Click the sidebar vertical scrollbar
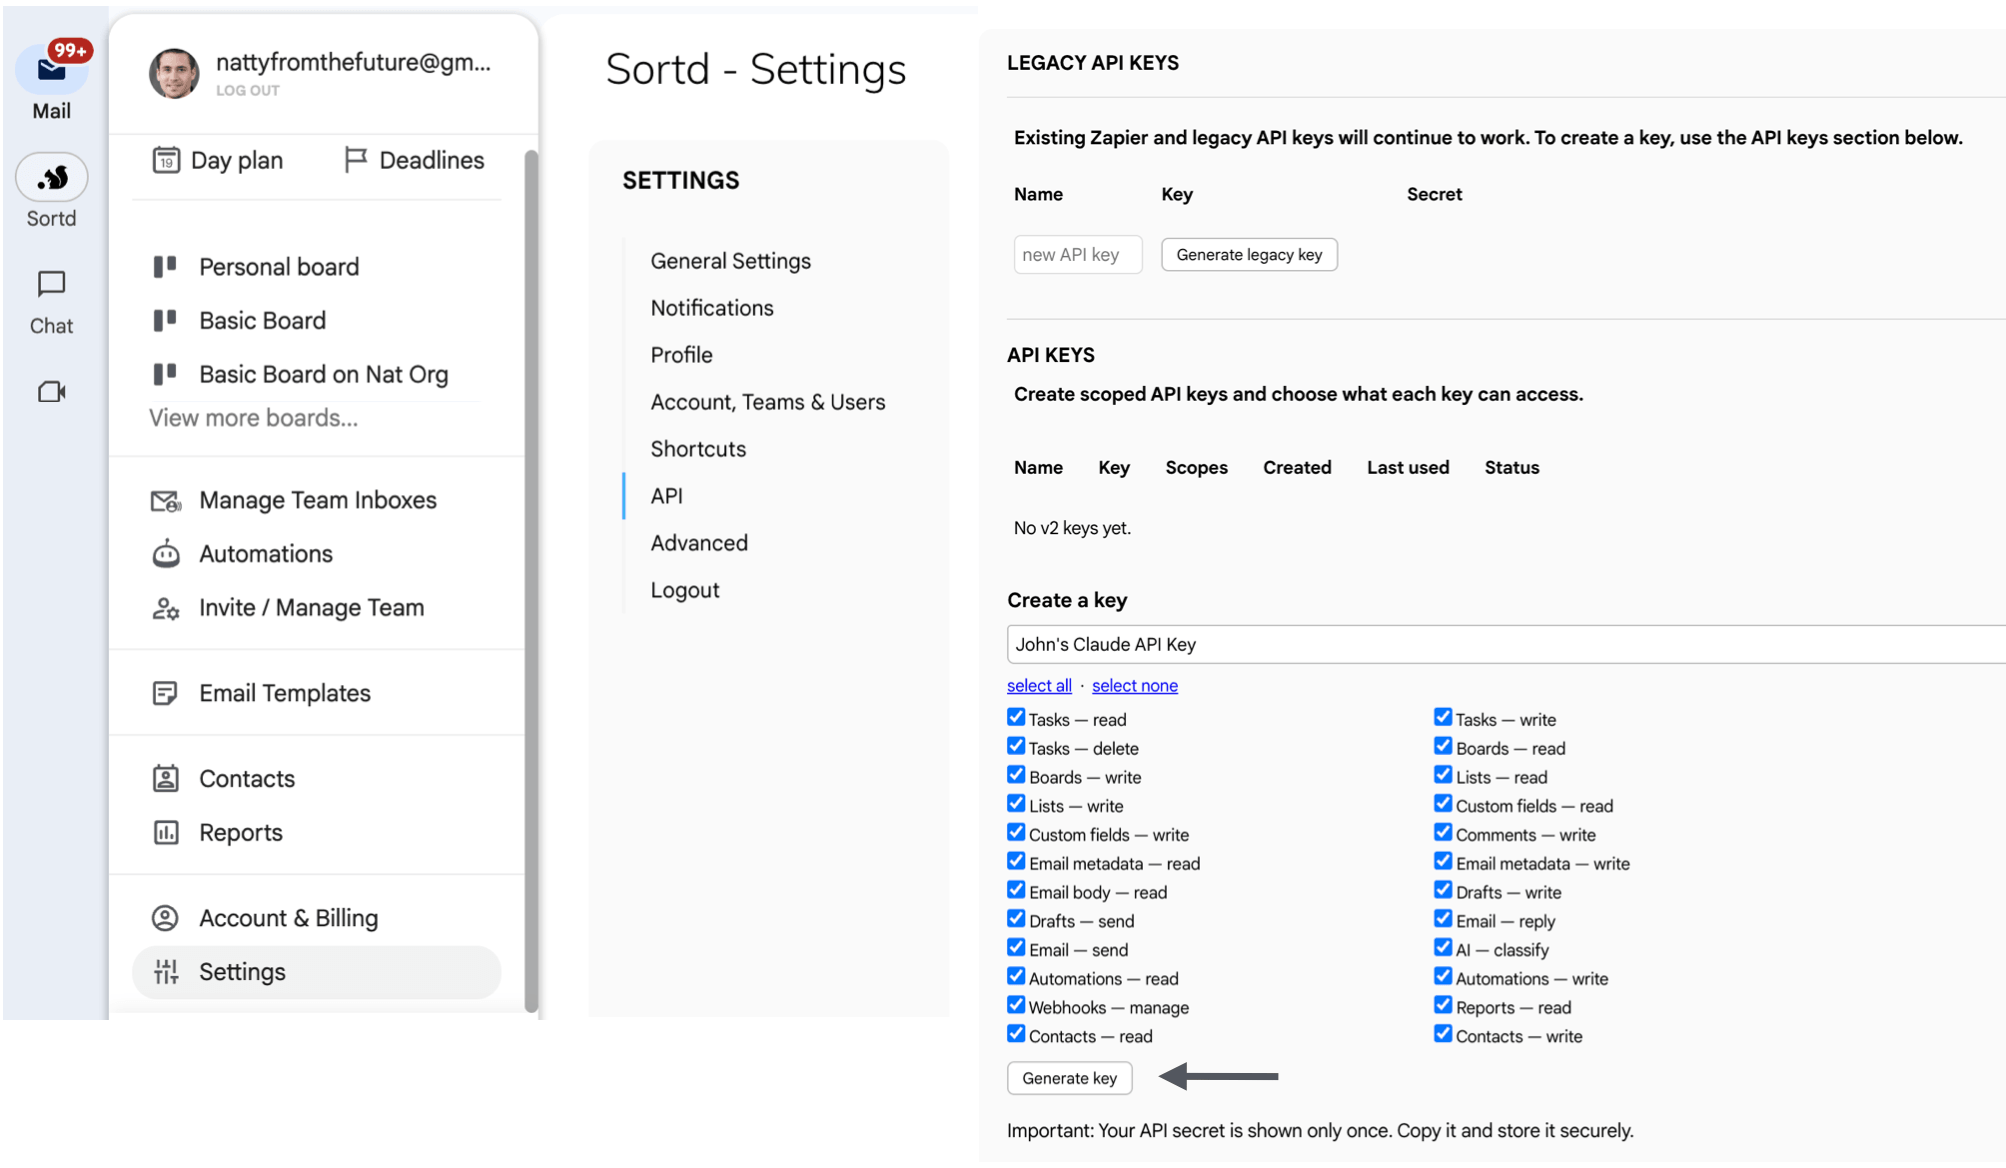This screenshot has height=1168, width=2006. [531, 580]
